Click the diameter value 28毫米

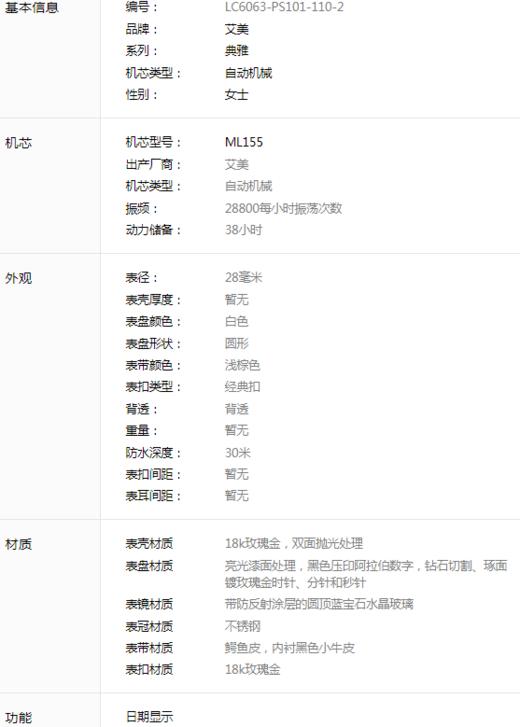point(243,277)
